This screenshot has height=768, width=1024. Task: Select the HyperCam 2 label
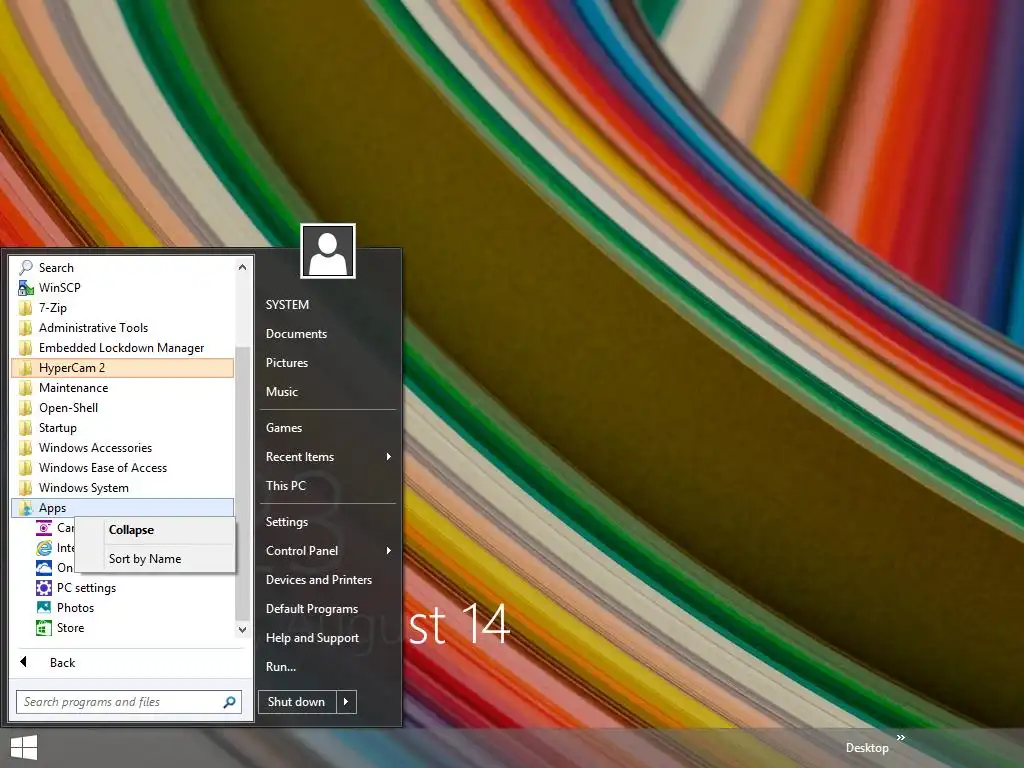(x=72, y=368)
